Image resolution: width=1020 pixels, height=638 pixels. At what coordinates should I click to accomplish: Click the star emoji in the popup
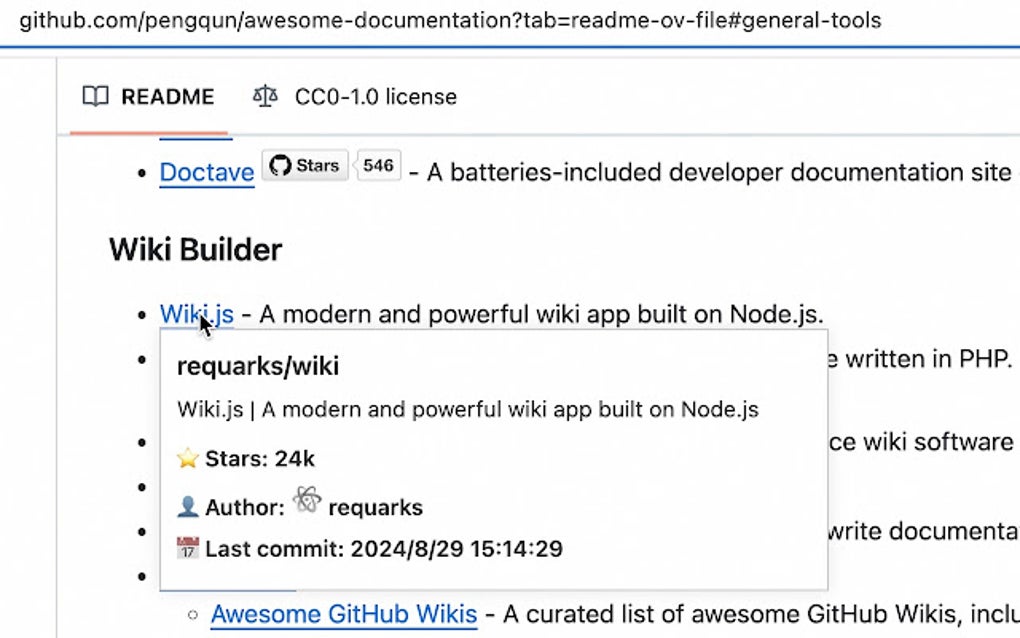[x=188, y=459]
